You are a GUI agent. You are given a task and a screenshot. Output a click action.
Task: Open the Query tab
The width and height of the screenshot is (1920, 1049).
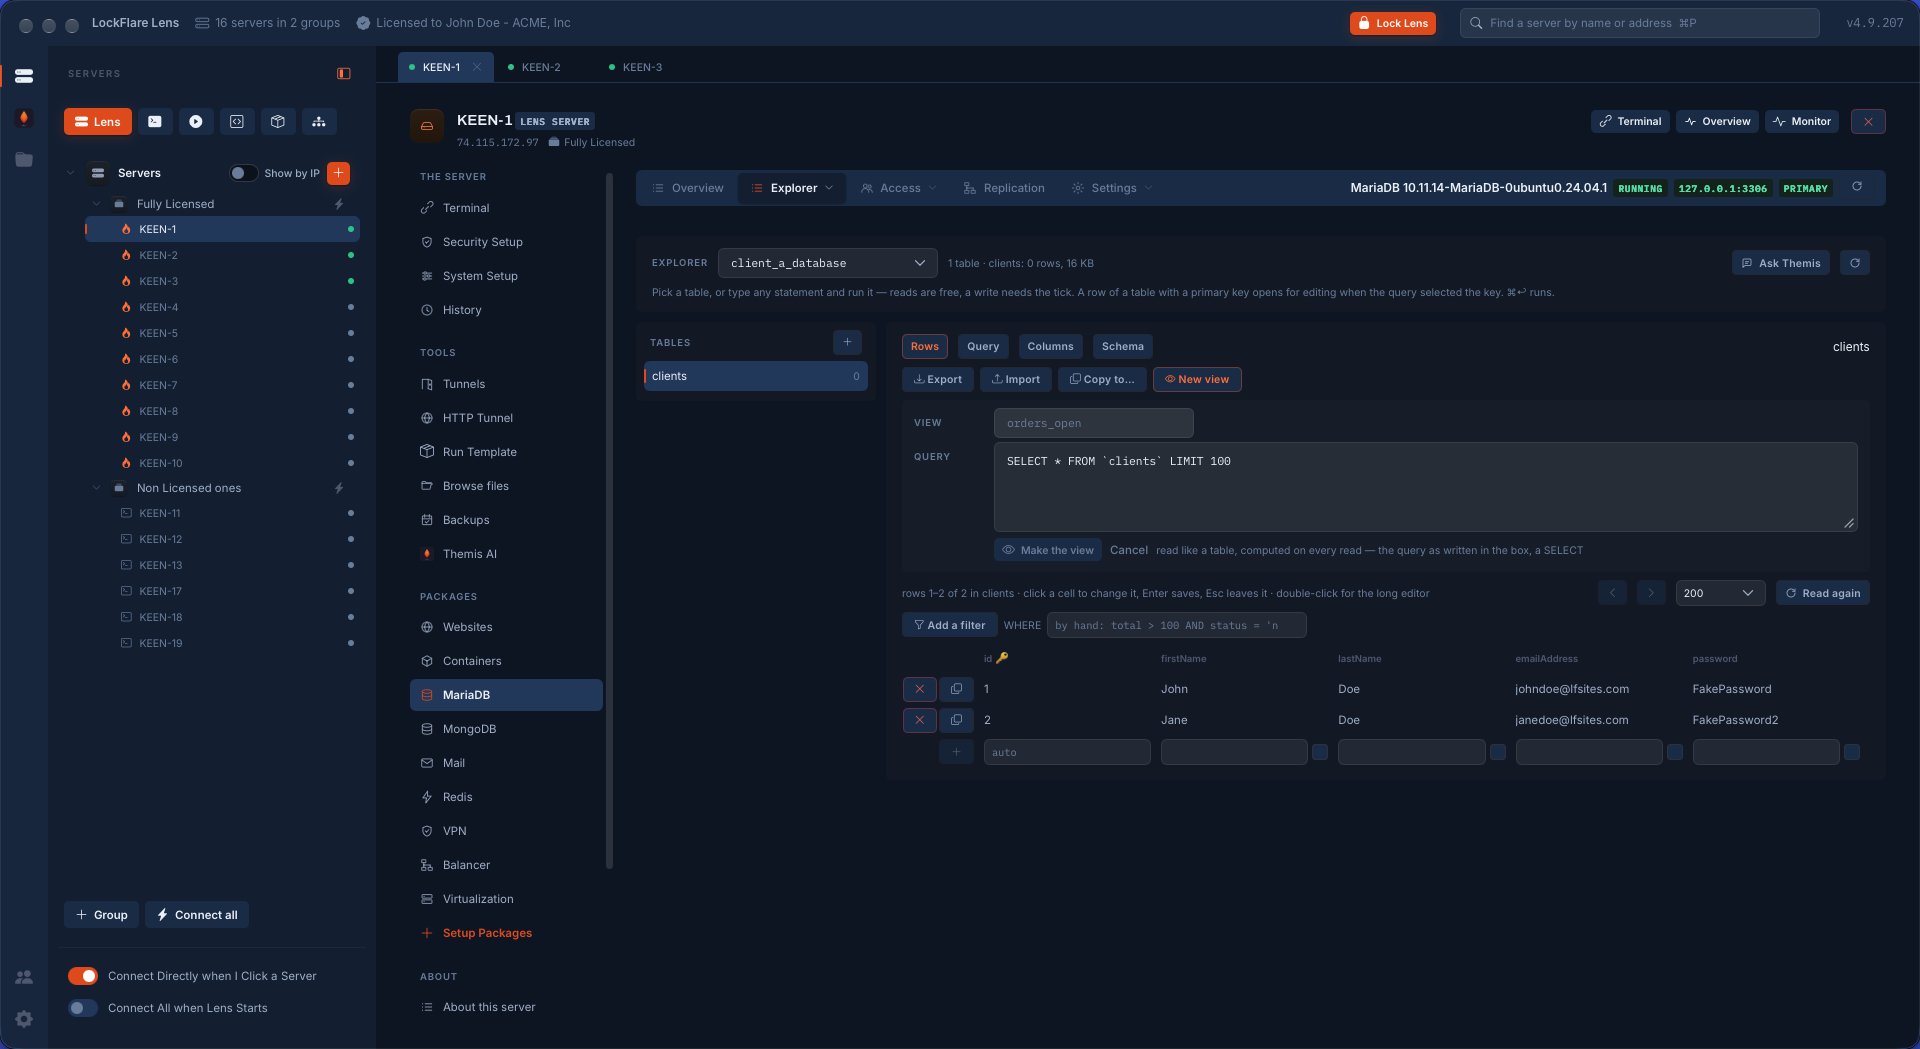pyautogui.click(x=983, y=346)
